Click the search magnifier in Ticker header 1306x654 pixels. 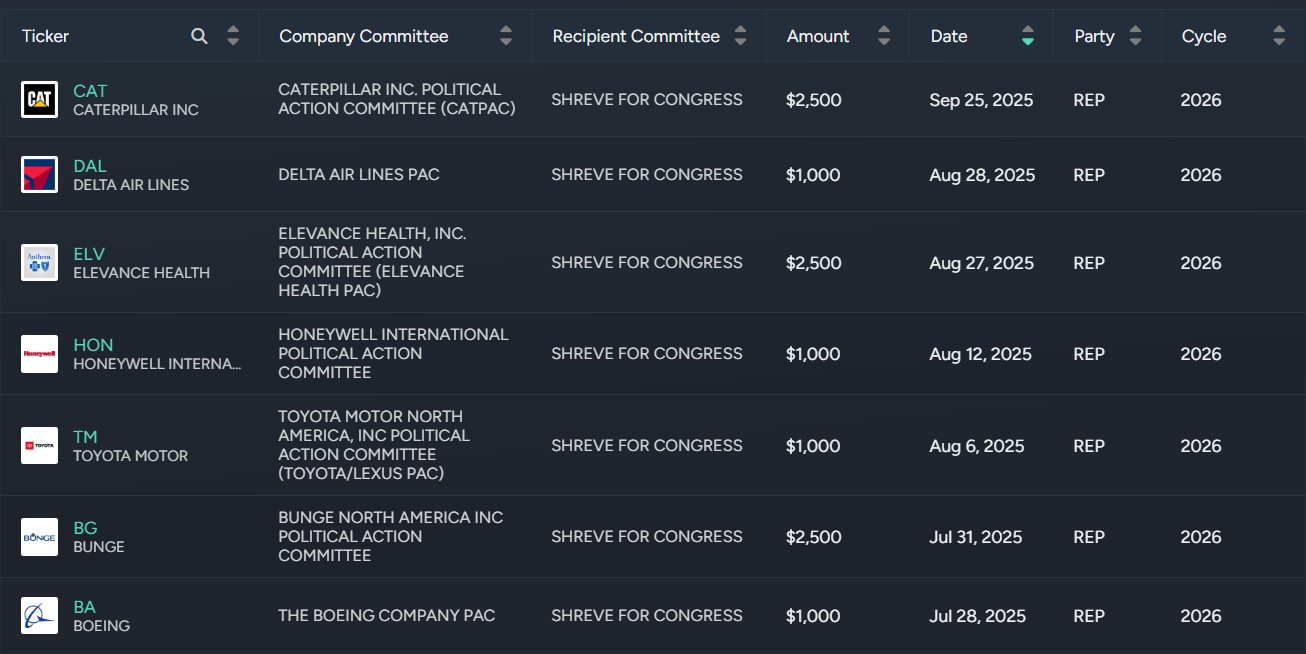199,36
